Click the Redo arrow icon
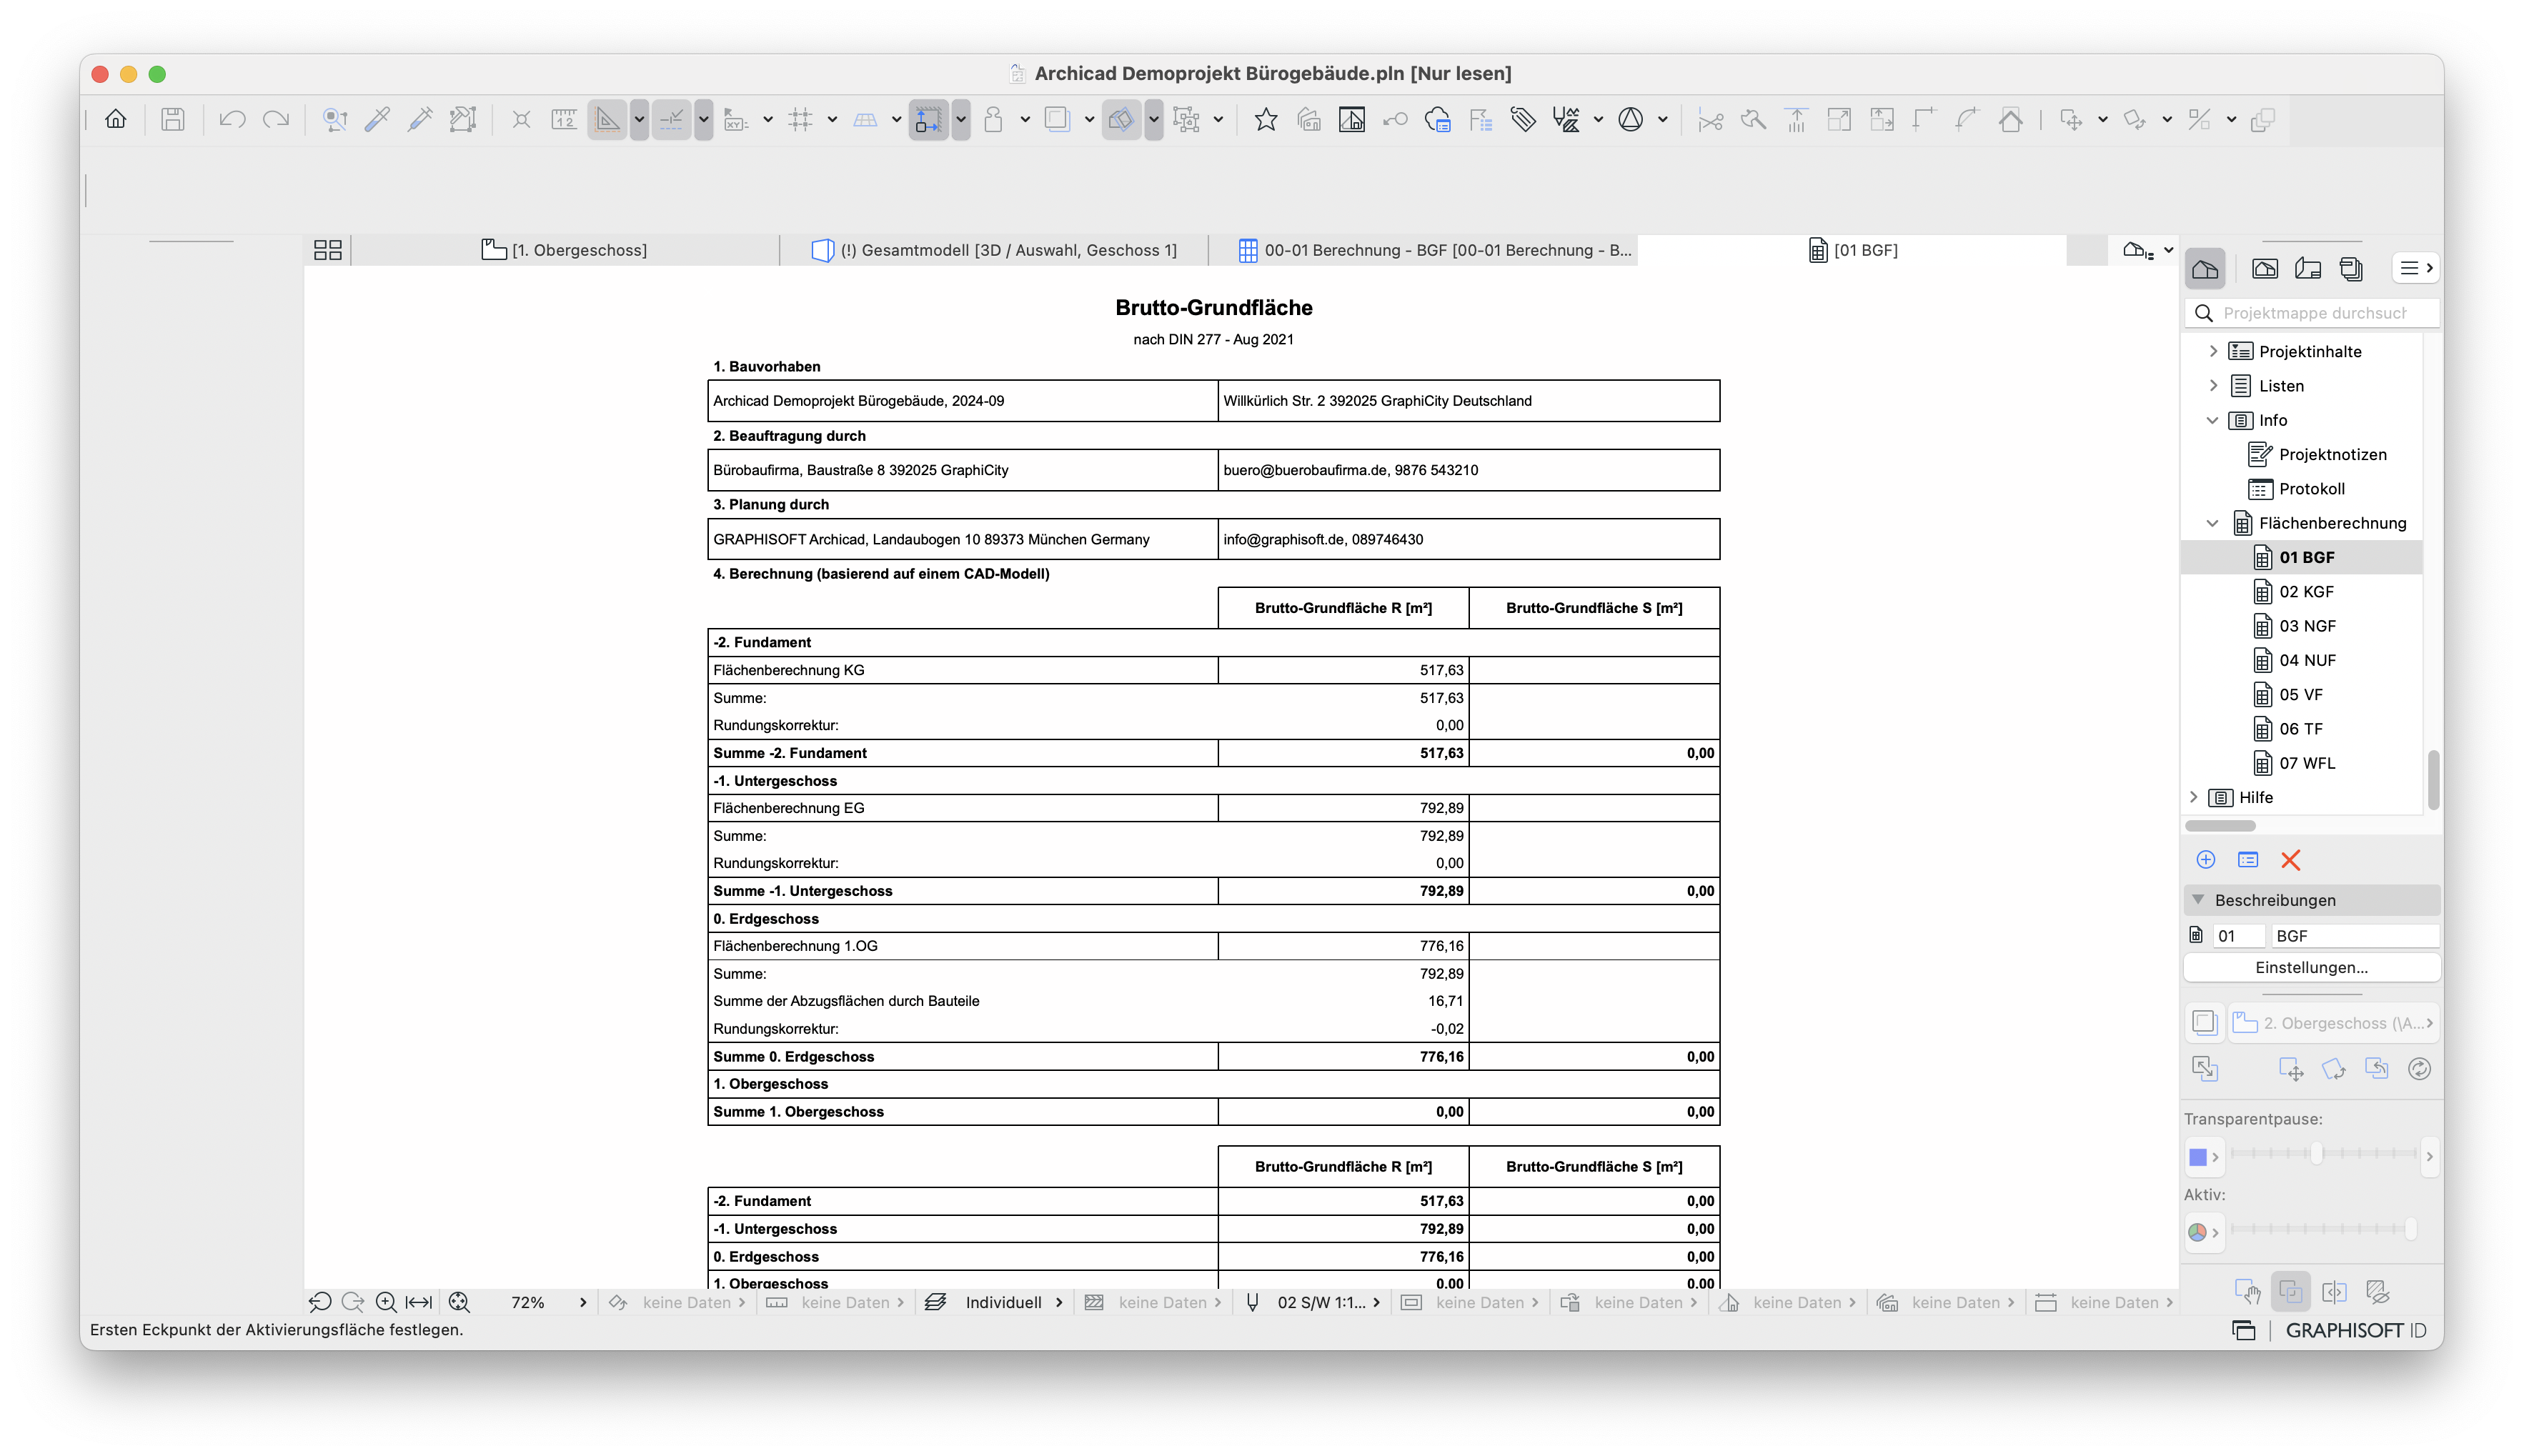This screenshot has height=1456, width=2524. [x=276, y=120]
